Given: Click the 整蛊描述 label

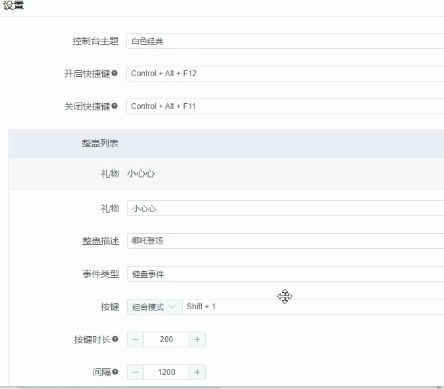Looking at the screenshot, I should [x=101, y=241].
